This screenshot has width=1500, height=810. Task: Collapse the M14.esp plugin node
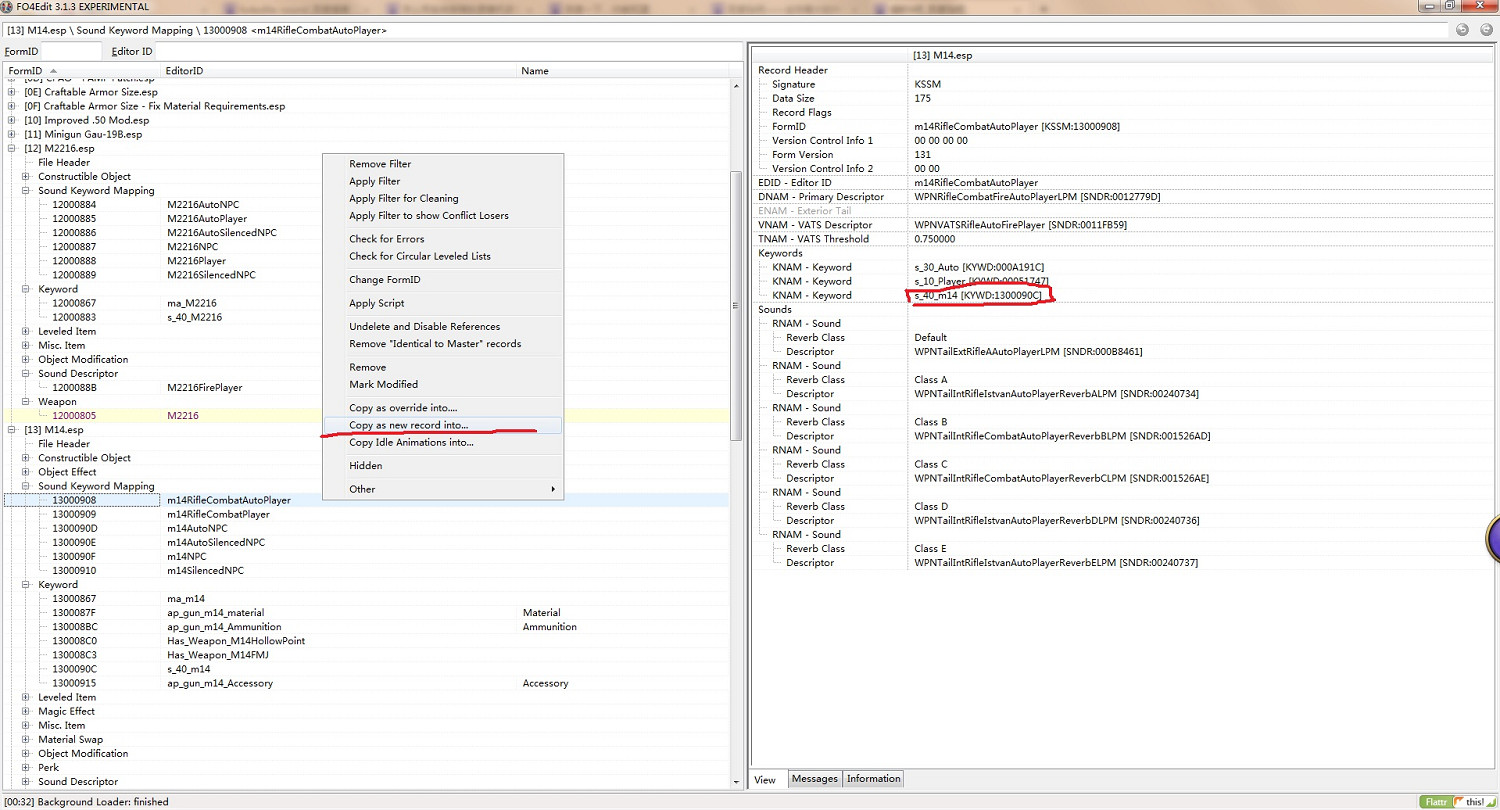coord(11,430)
